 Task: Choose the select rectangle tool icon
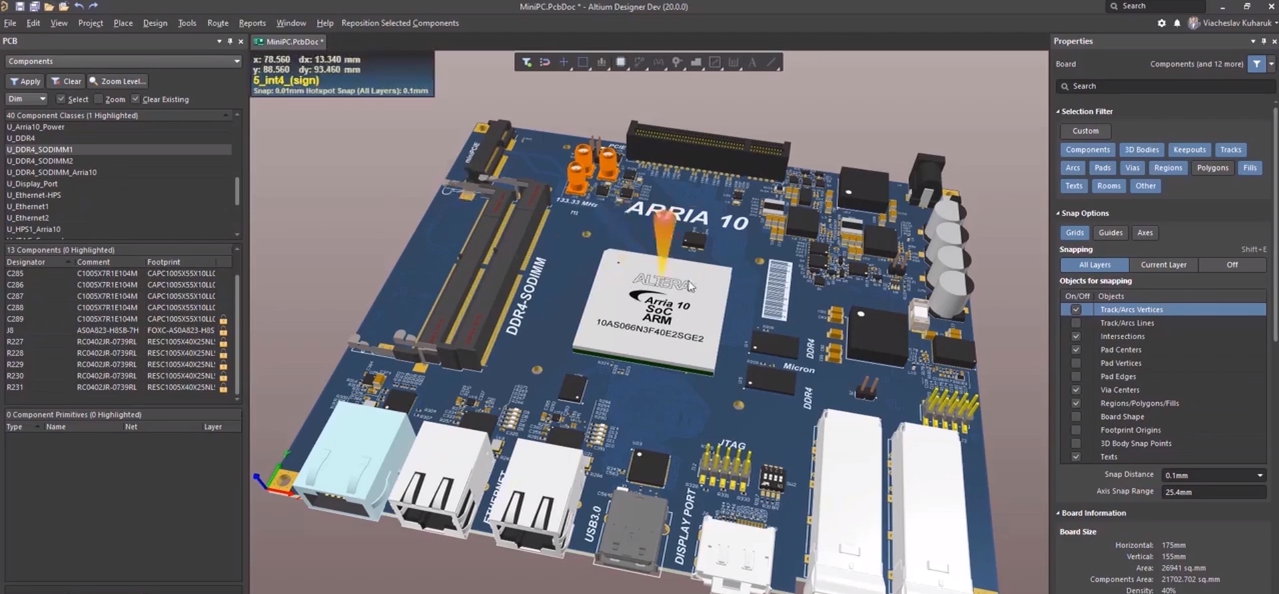(x=583, y=62)
